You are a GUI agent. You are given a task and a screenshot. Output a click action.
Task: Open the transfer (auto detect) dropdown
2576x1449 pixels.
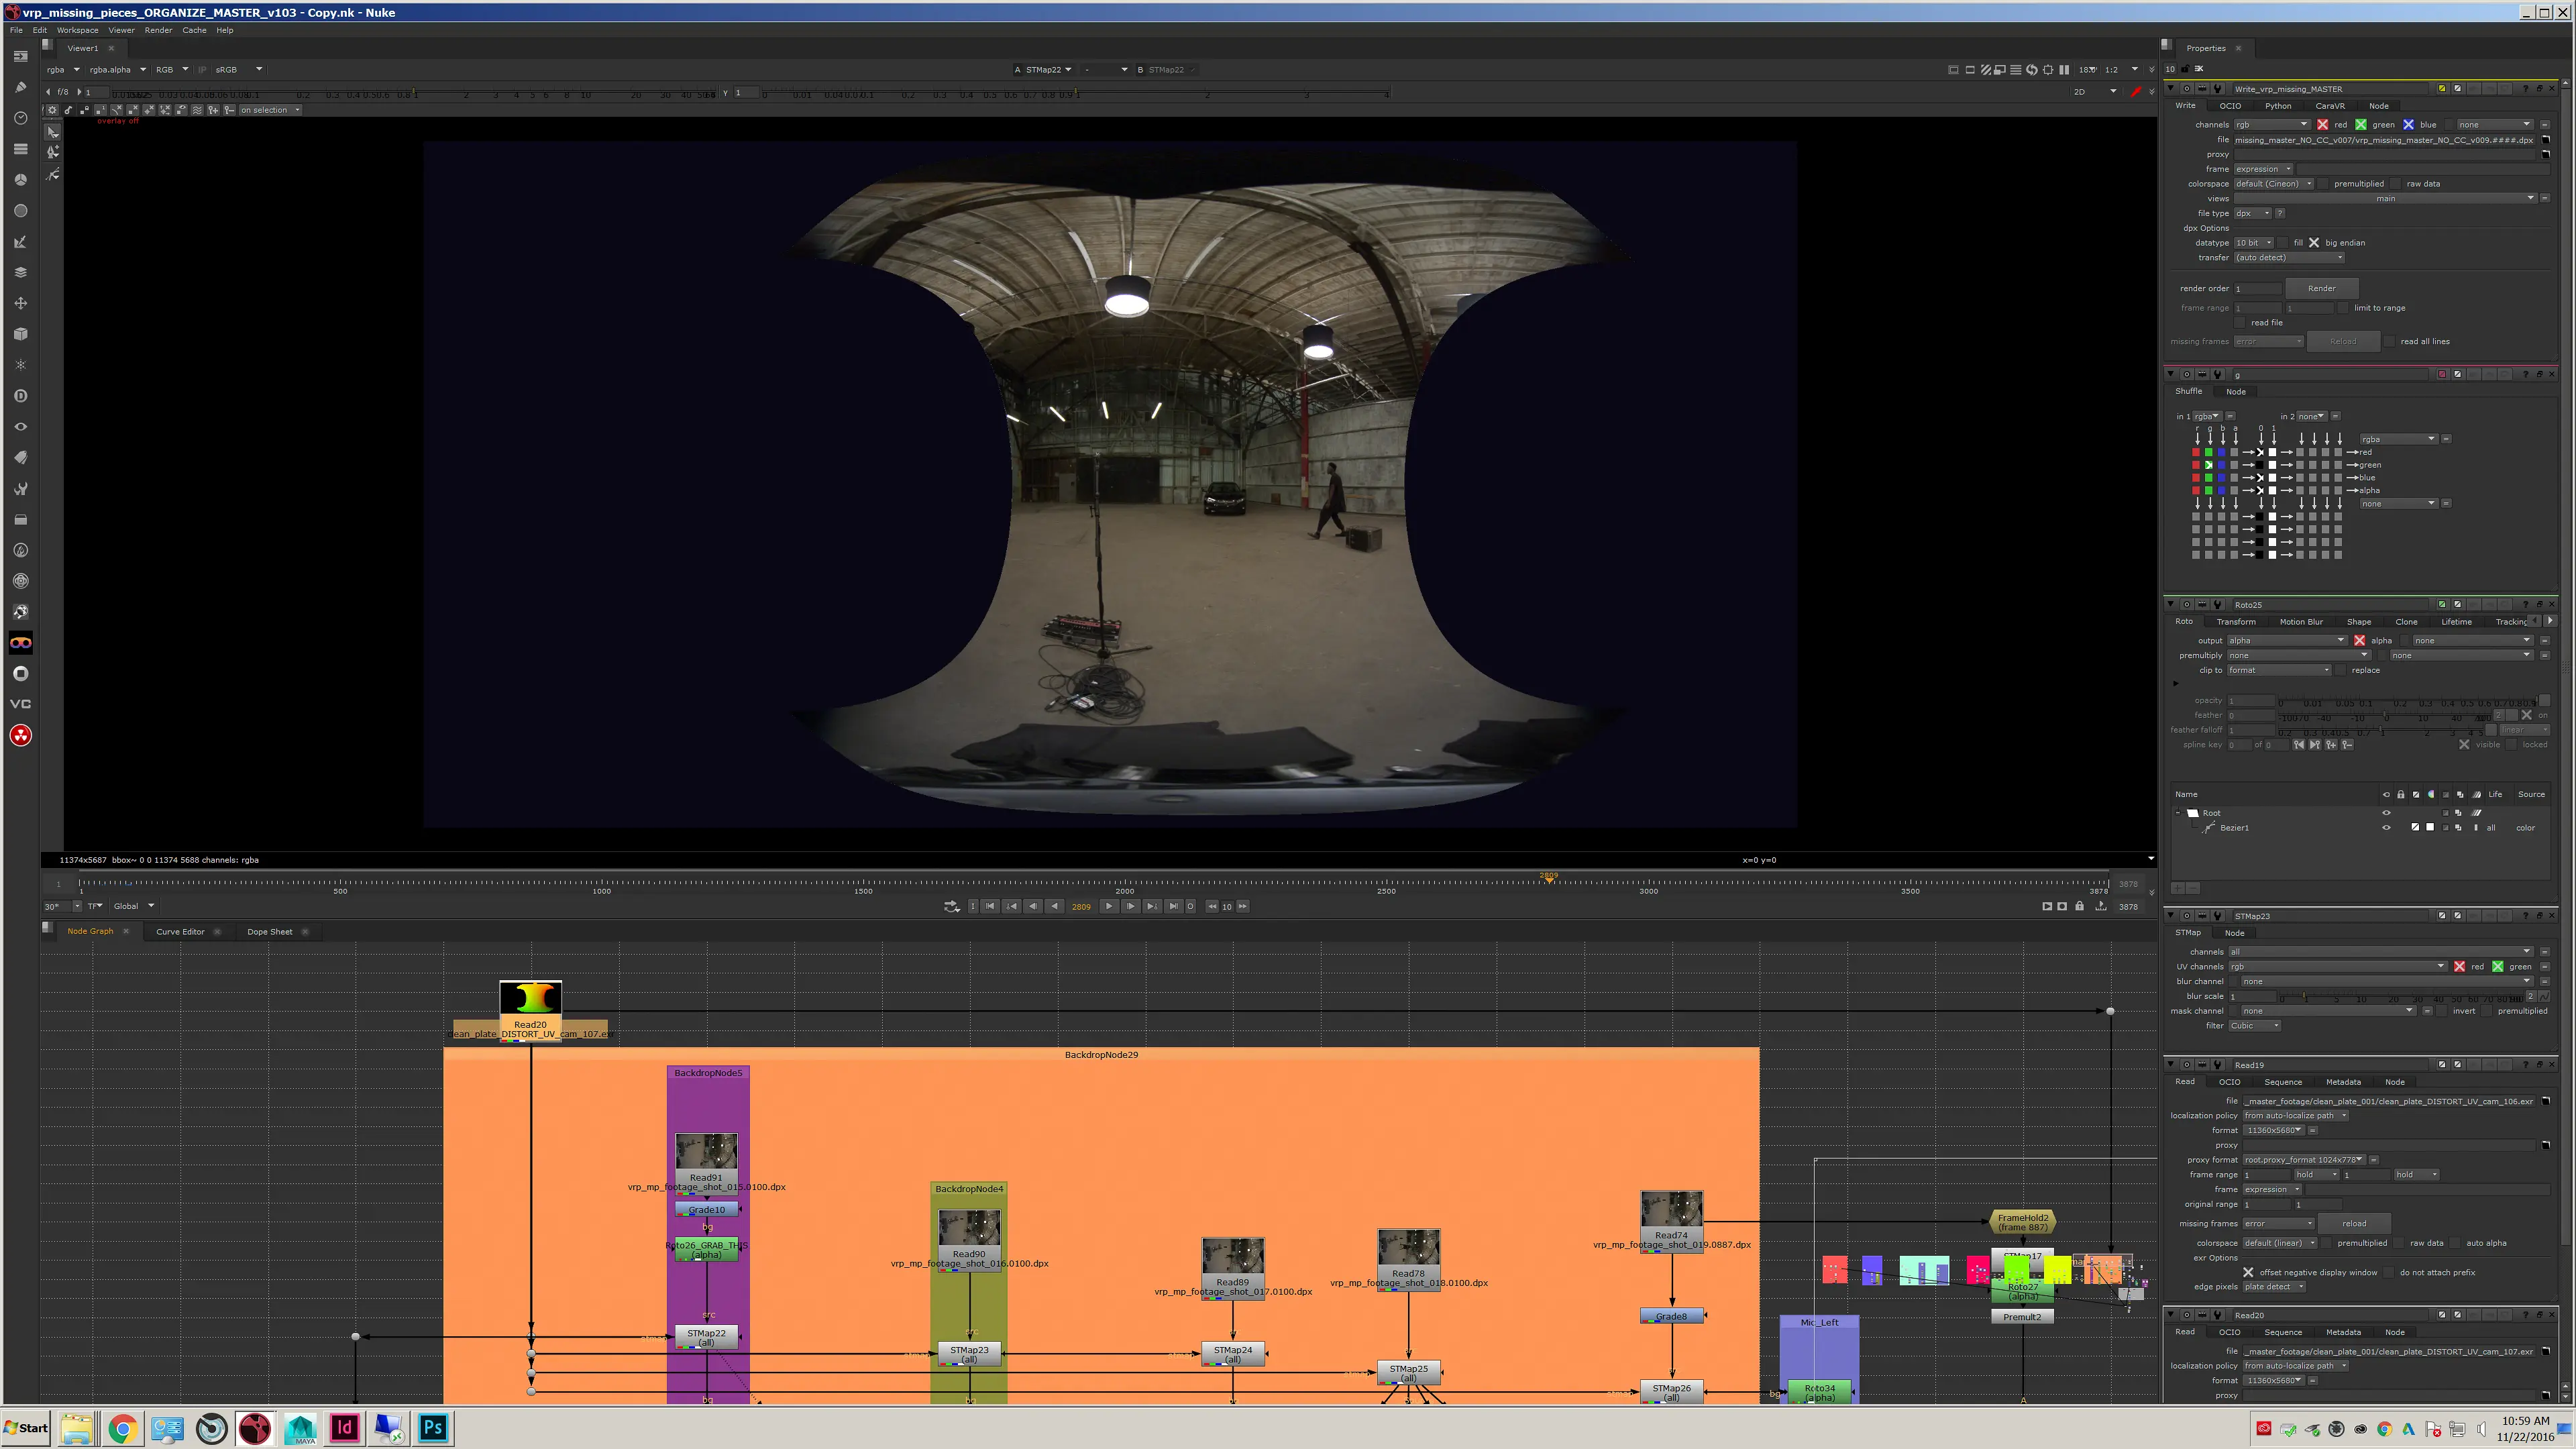click(x=2289, y=258)
